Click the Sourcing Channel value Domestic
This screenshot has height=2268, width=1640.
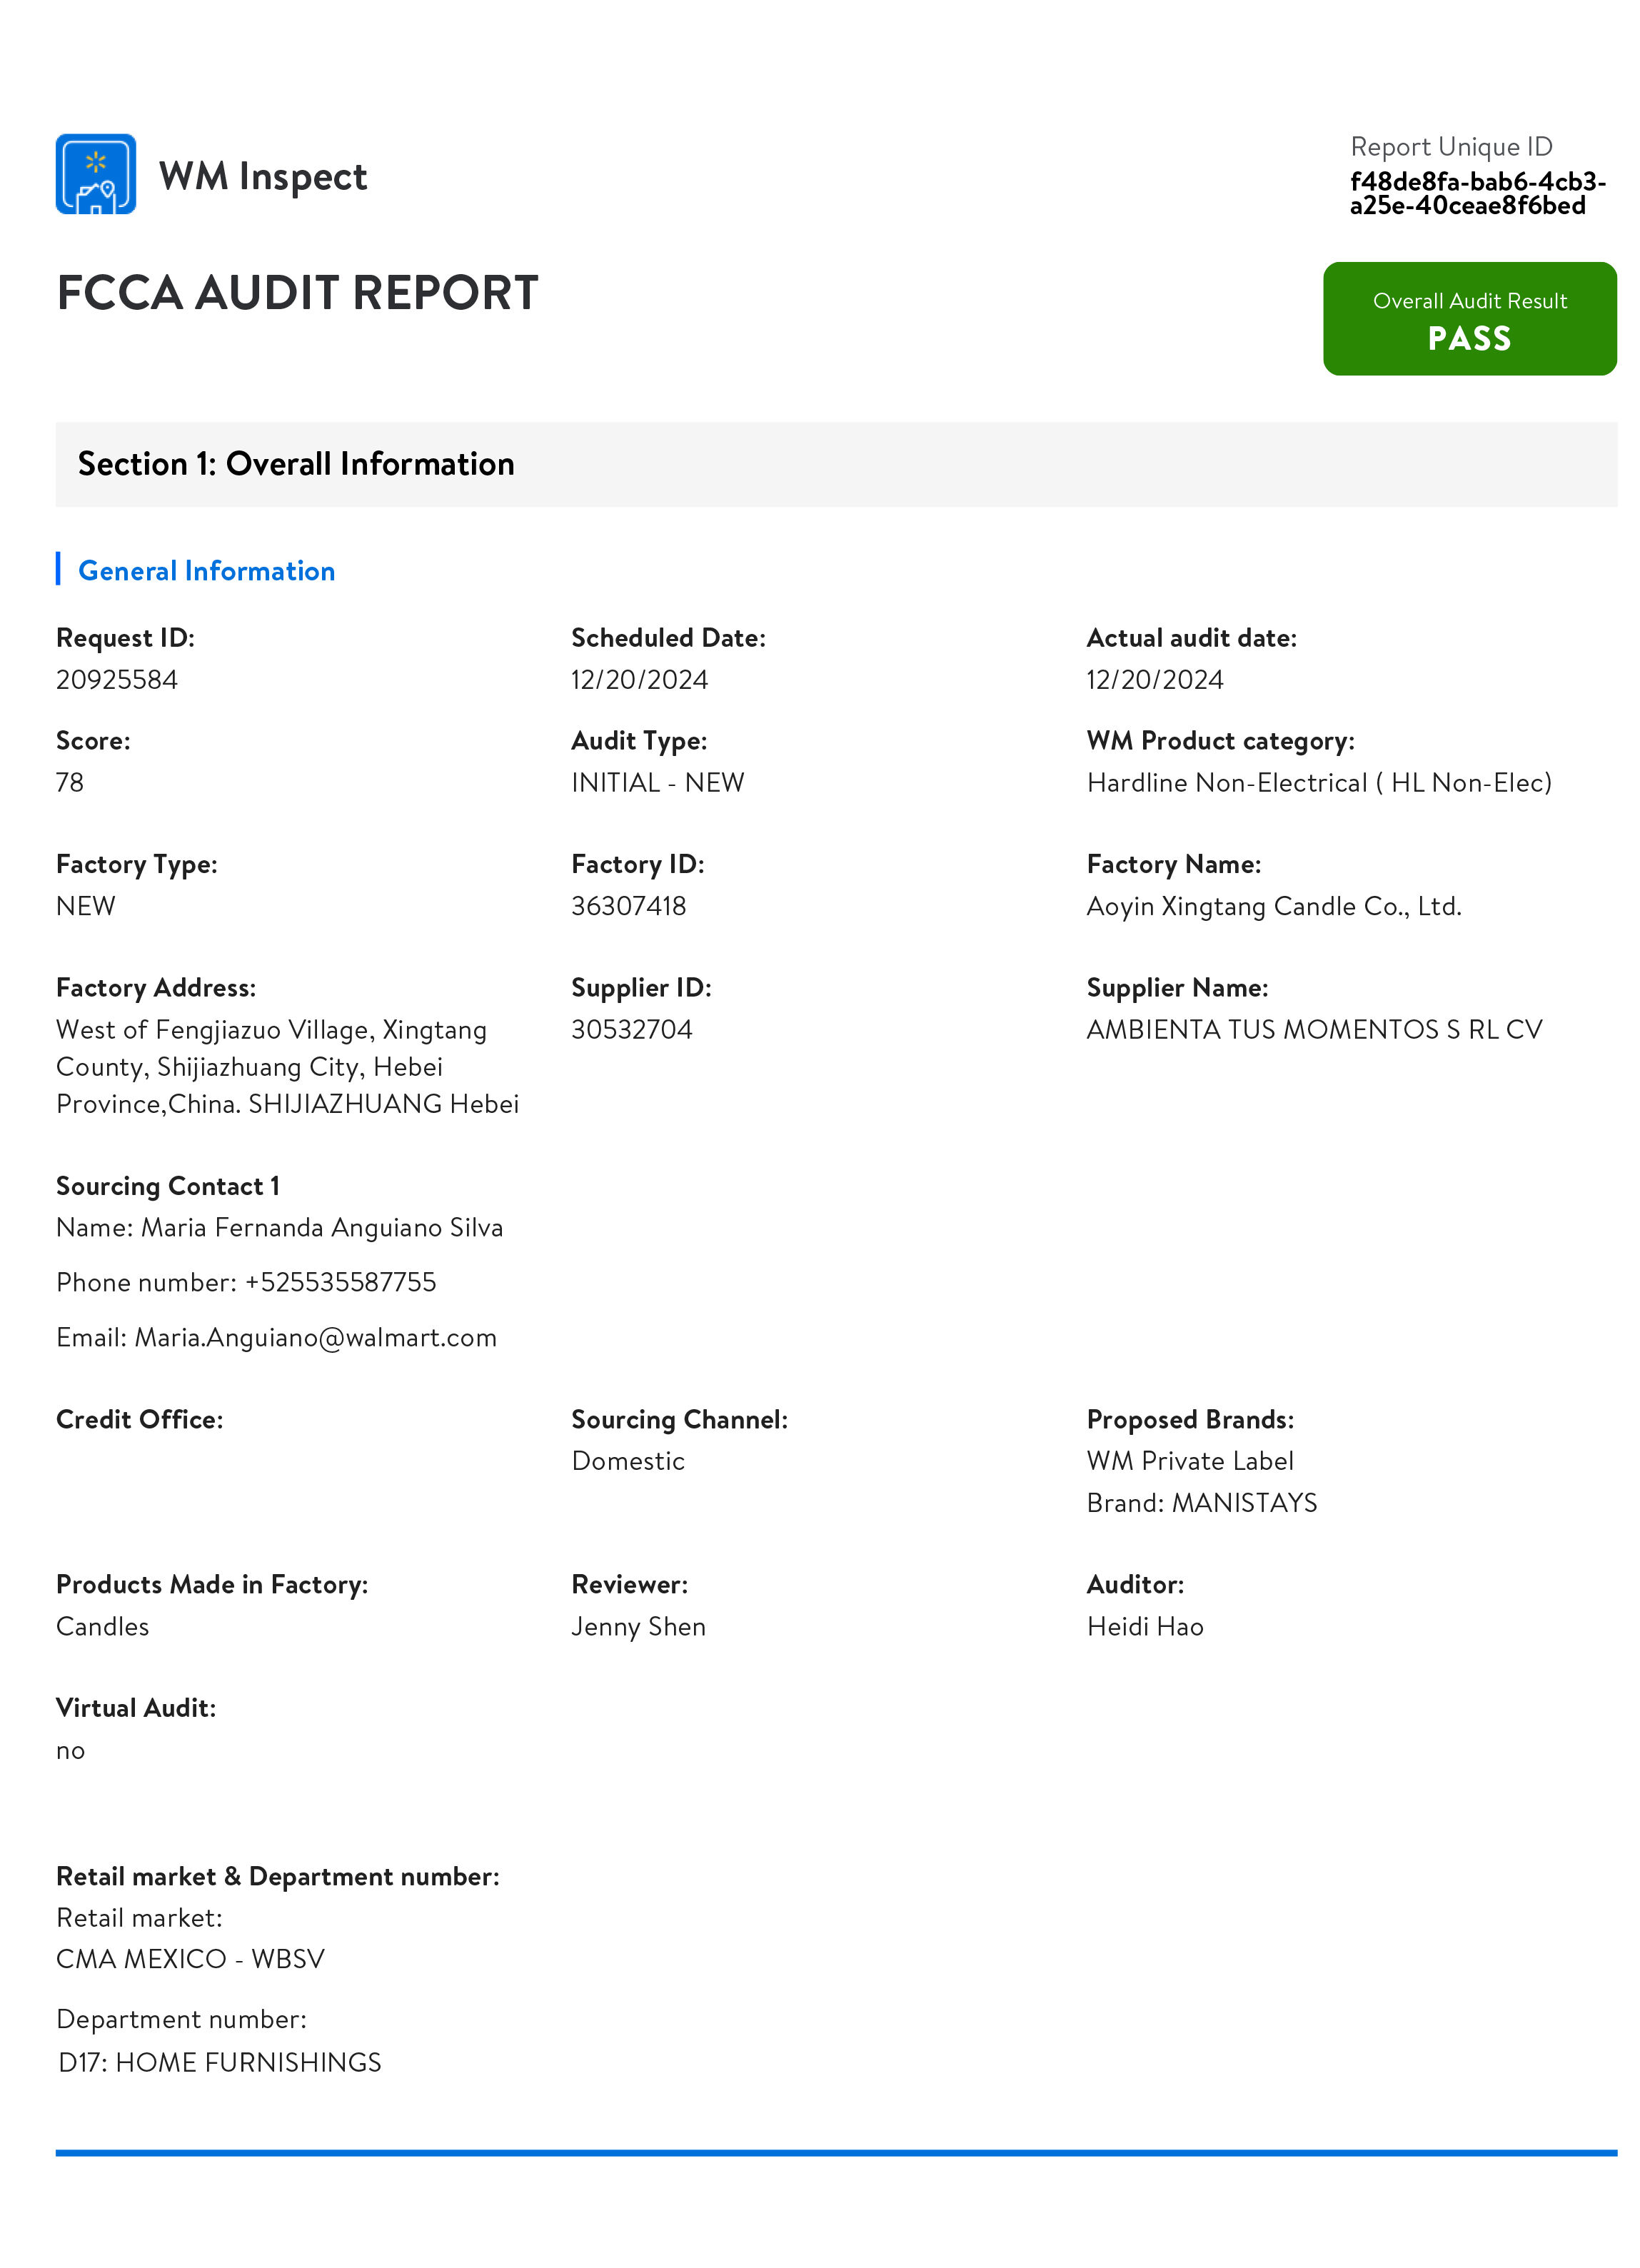627,1461
